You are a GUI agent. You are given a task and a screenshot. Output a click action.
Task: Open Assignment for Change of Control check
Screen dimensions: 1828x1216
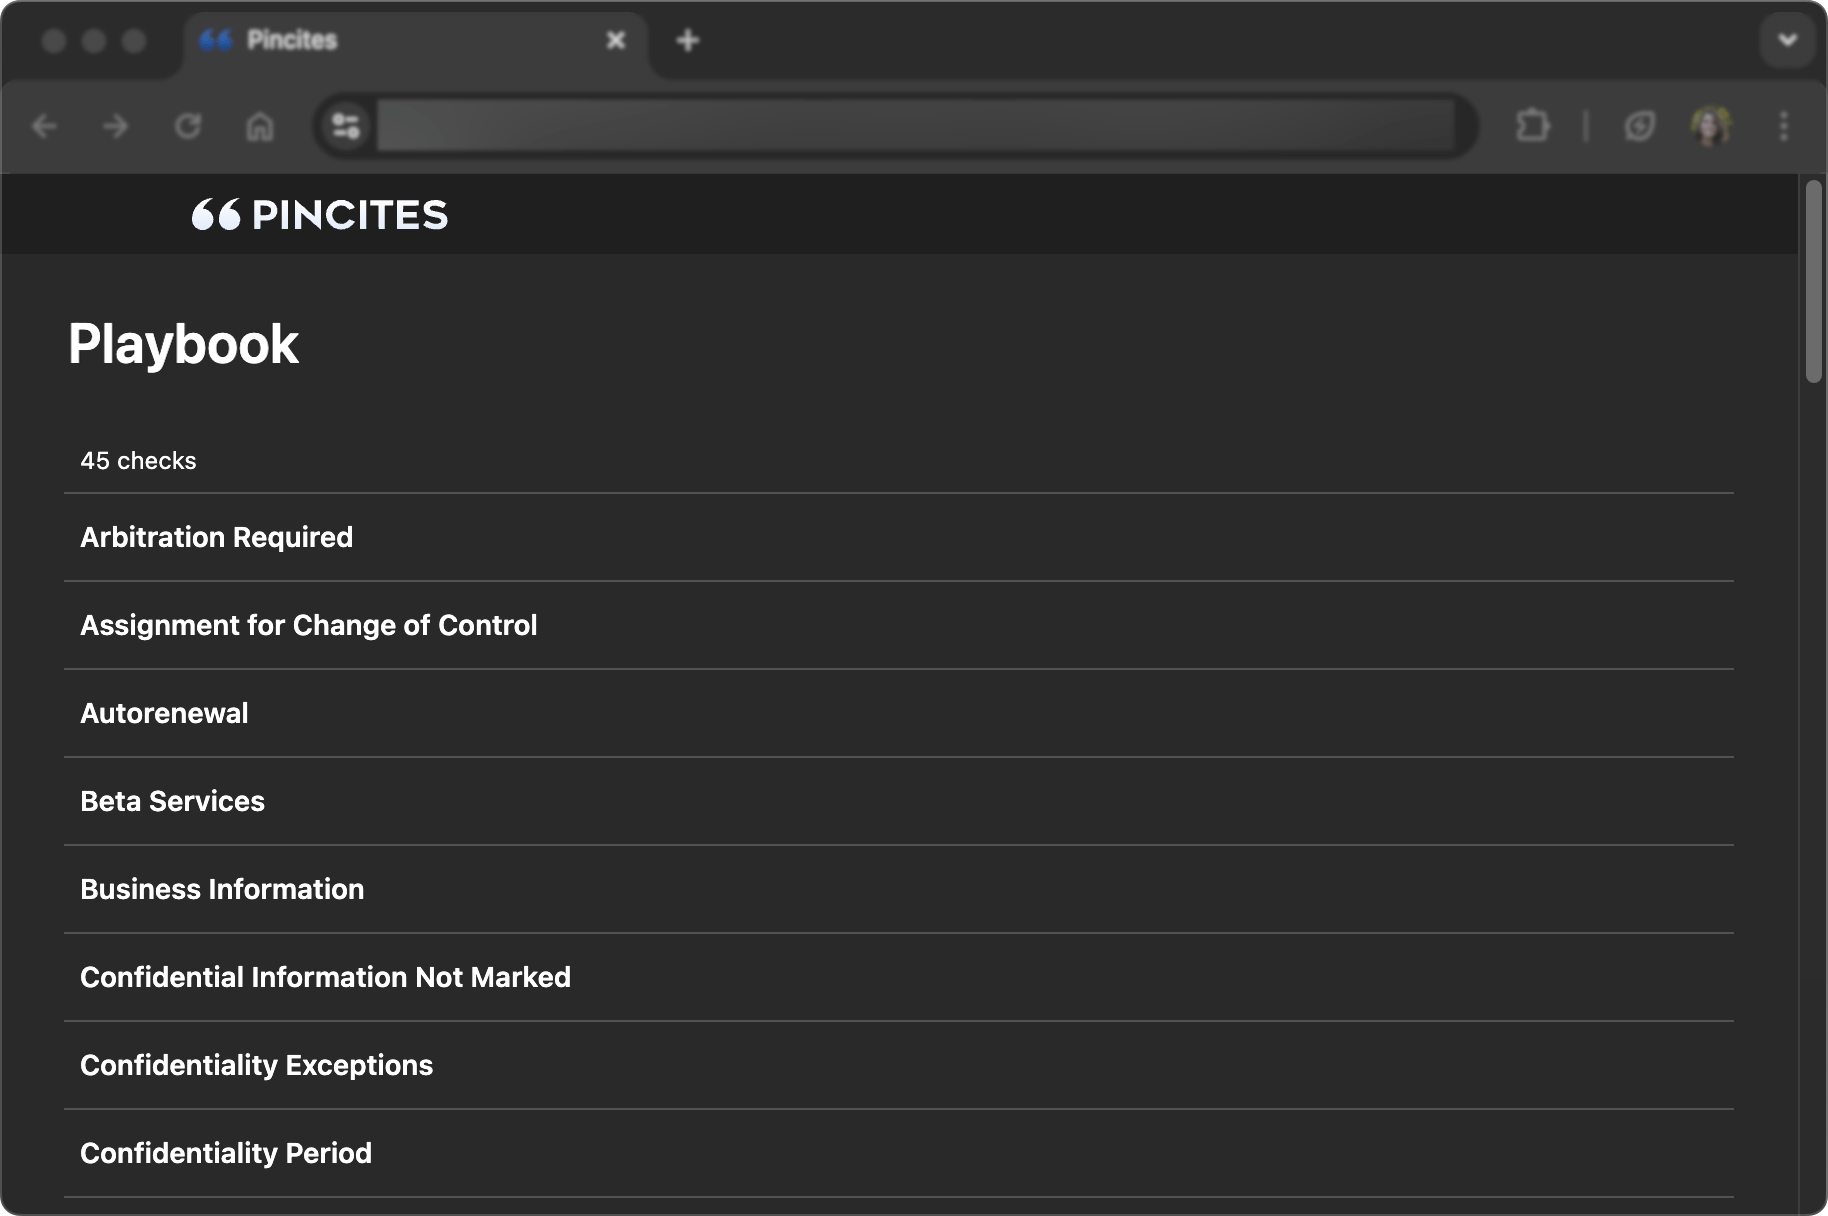[309, 625]
